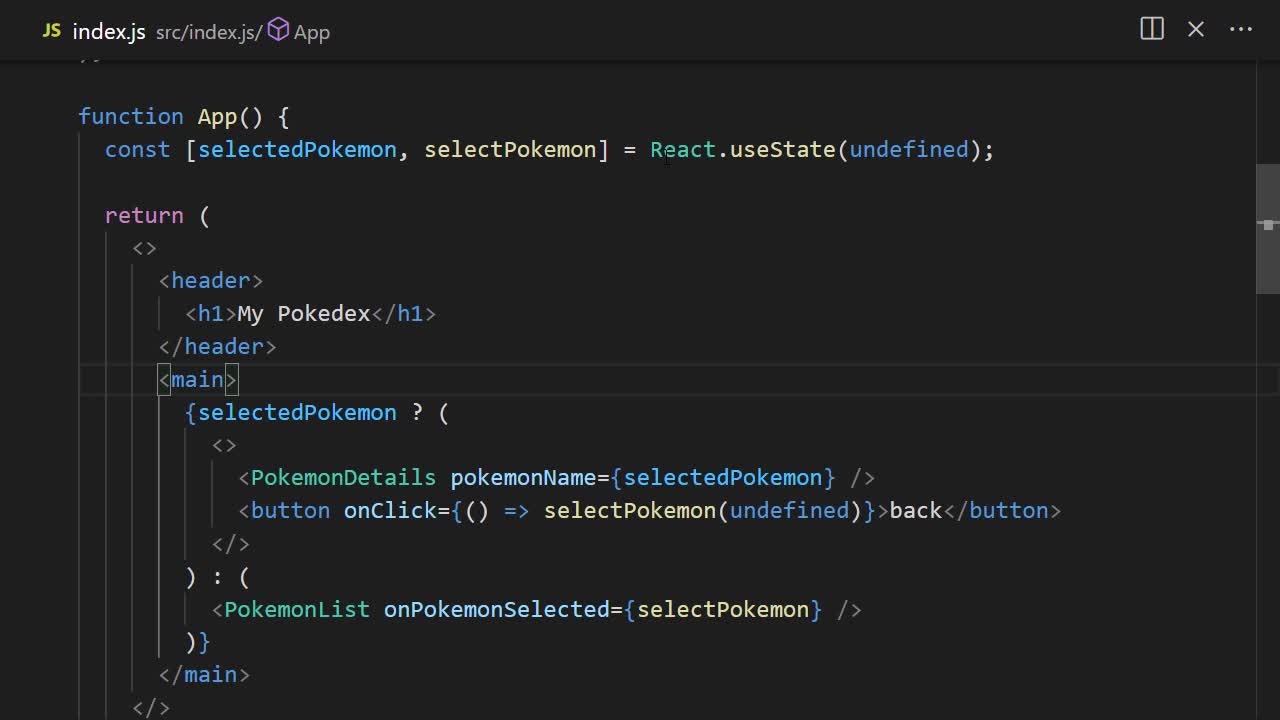This screenshot has width=1280, height=720.
Task: Click the return keyword
Action: click(144, 216)
